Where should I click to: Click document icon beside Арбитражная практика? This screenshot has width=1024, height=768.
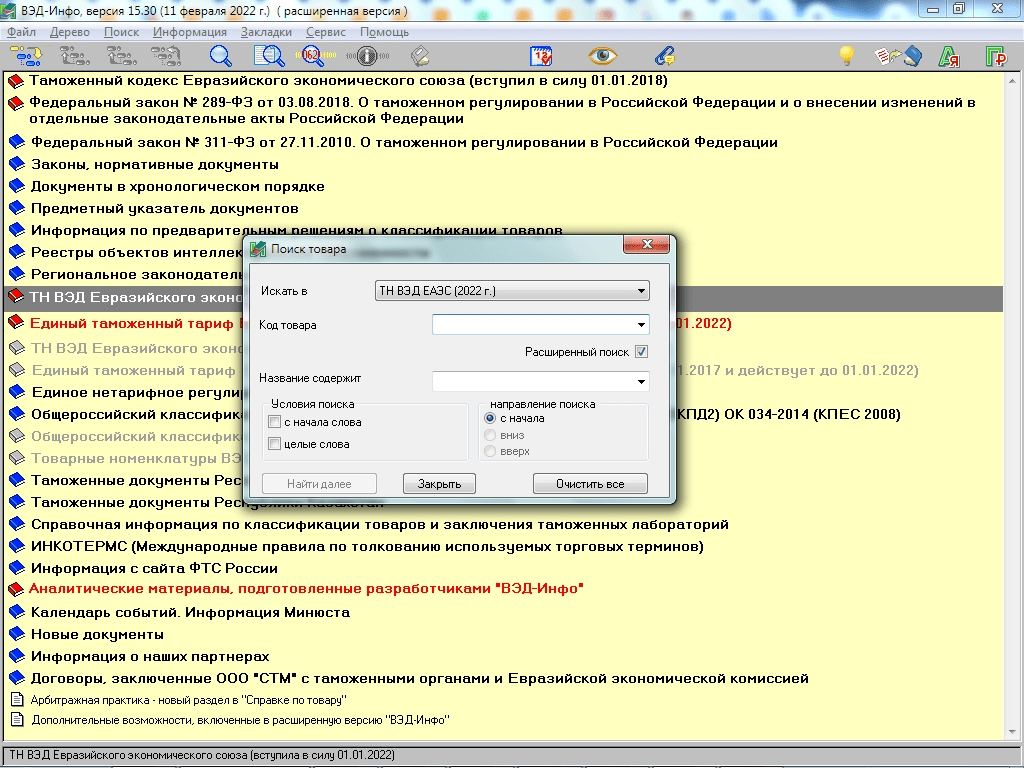click(18, 700)
